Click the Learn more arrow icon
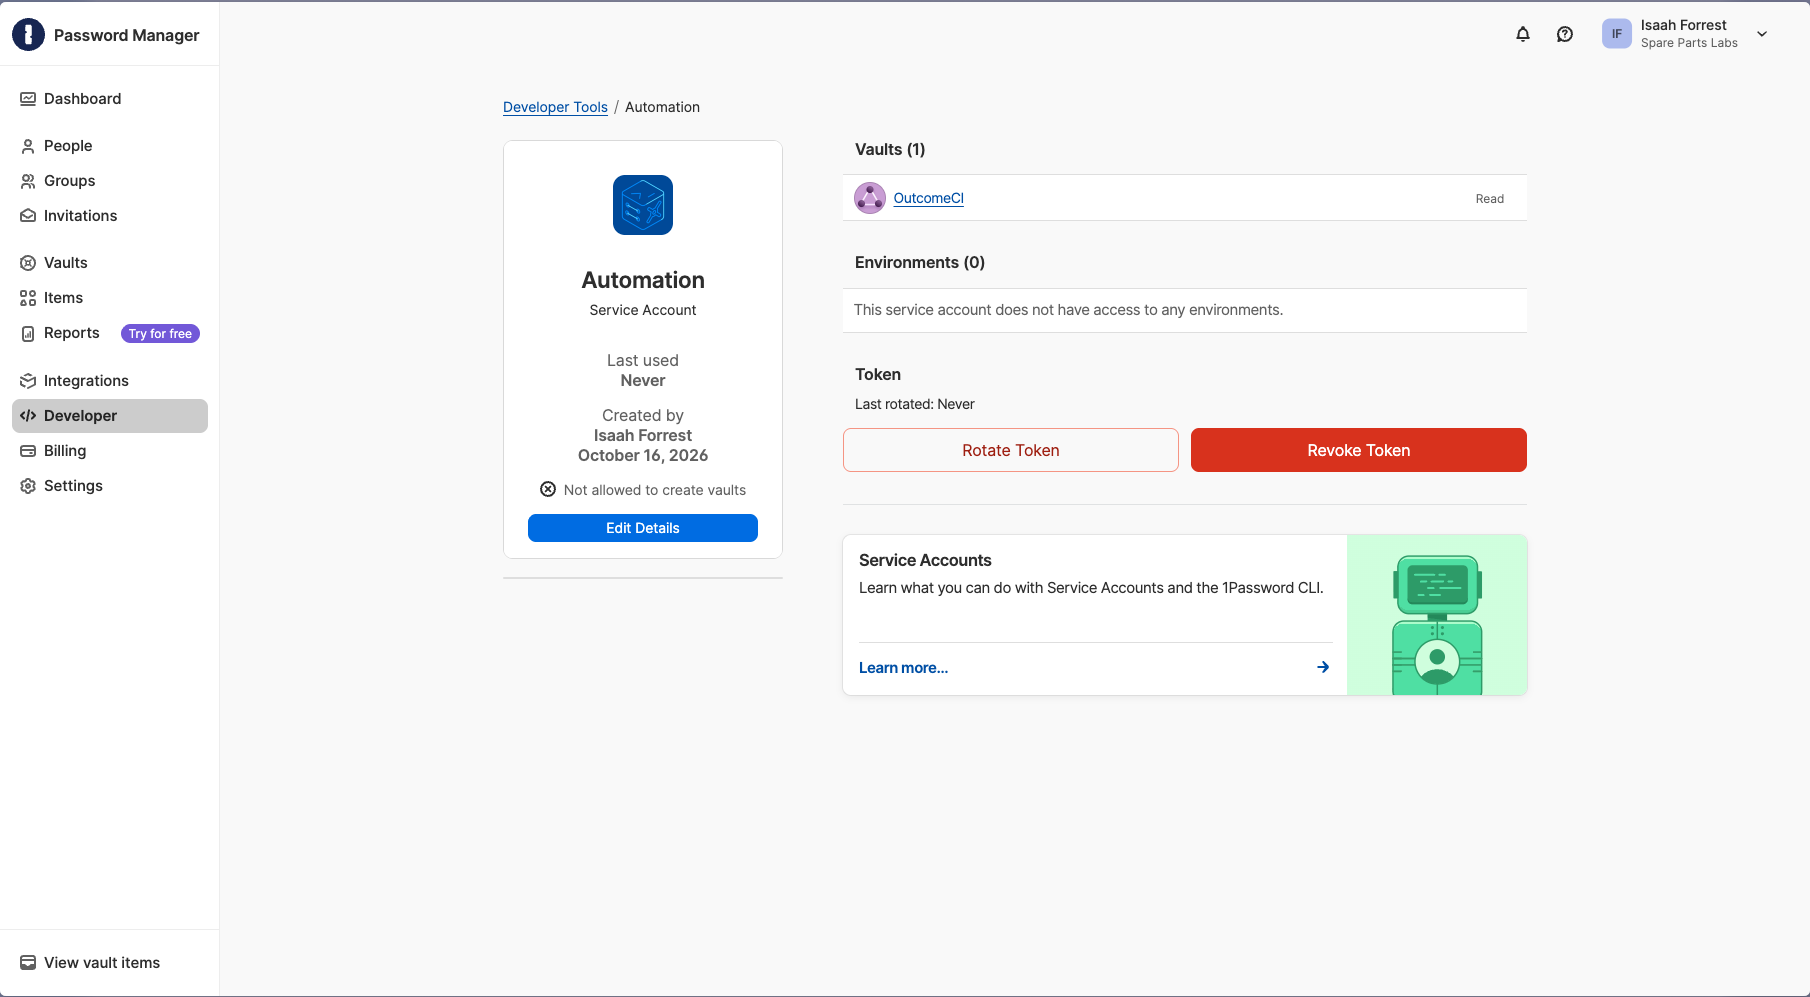The width and height of the screenshot is (1810, 997). pos(1323,667)
